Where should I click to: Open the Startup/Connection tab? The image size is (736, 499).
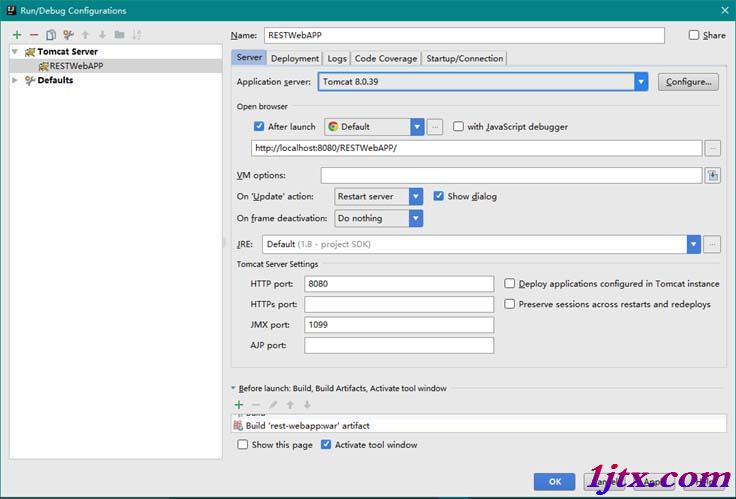click(x=464, y=58)
